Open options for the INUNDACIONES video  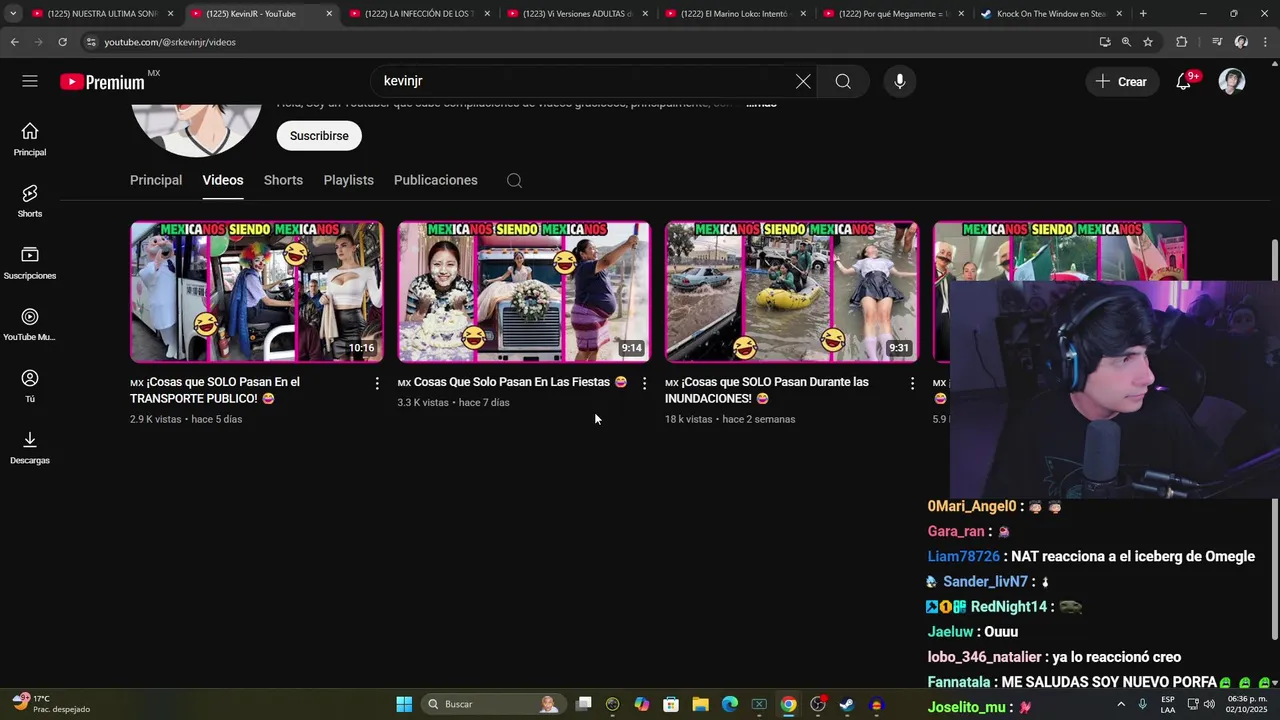[912, 383]
